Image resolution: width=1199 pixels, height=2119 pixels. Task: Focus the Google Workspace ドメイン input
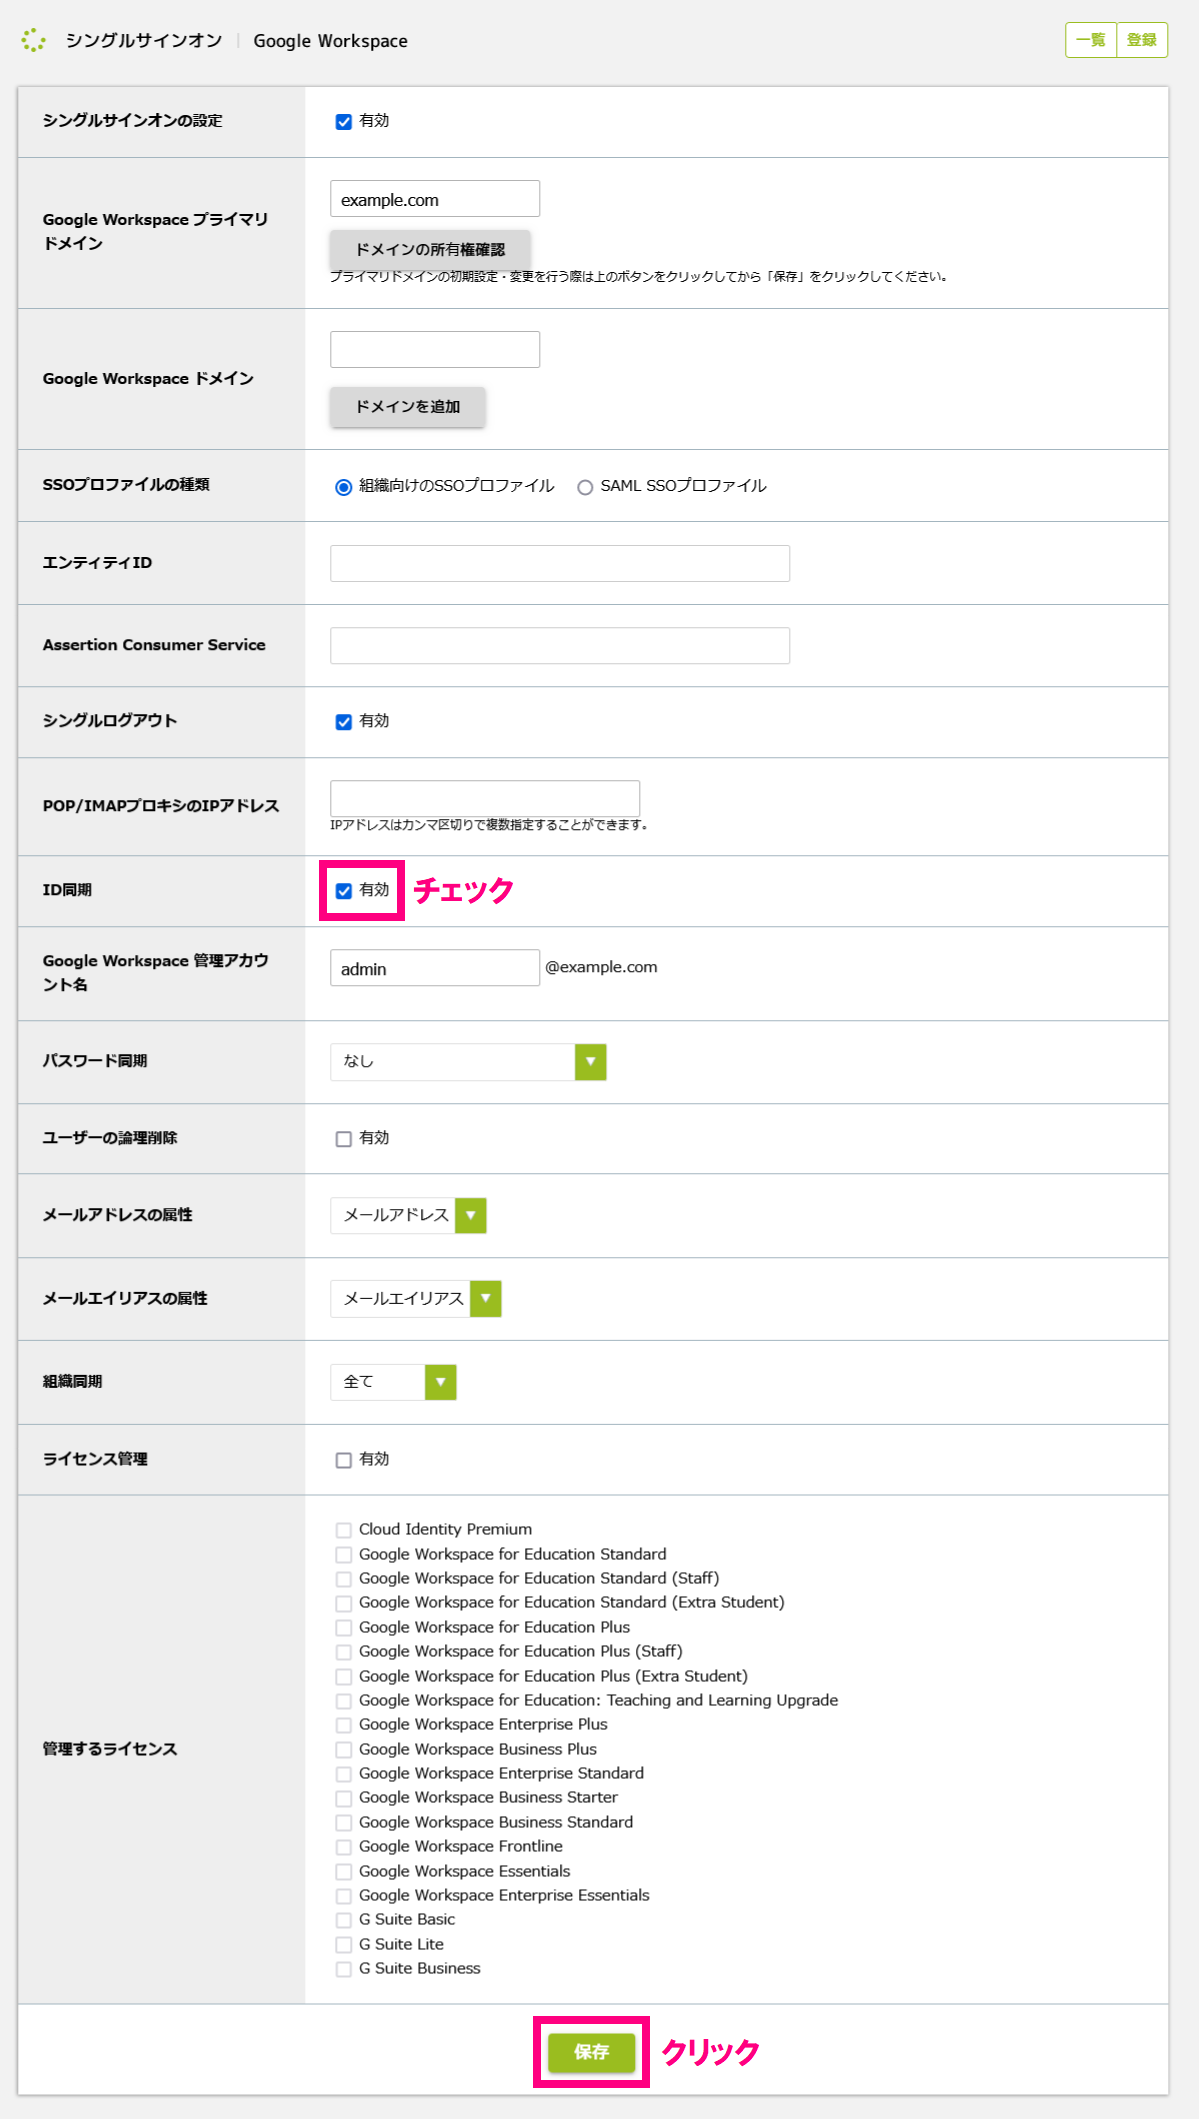435,349
